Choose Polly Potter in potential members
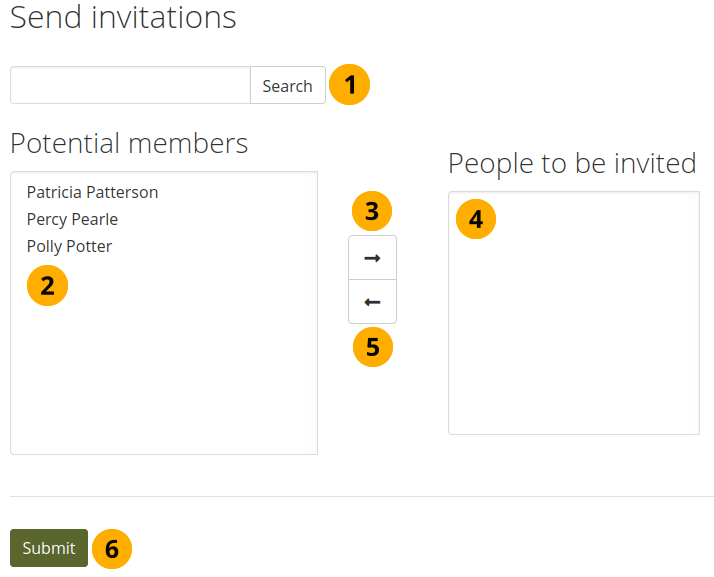 pos(69,246)
